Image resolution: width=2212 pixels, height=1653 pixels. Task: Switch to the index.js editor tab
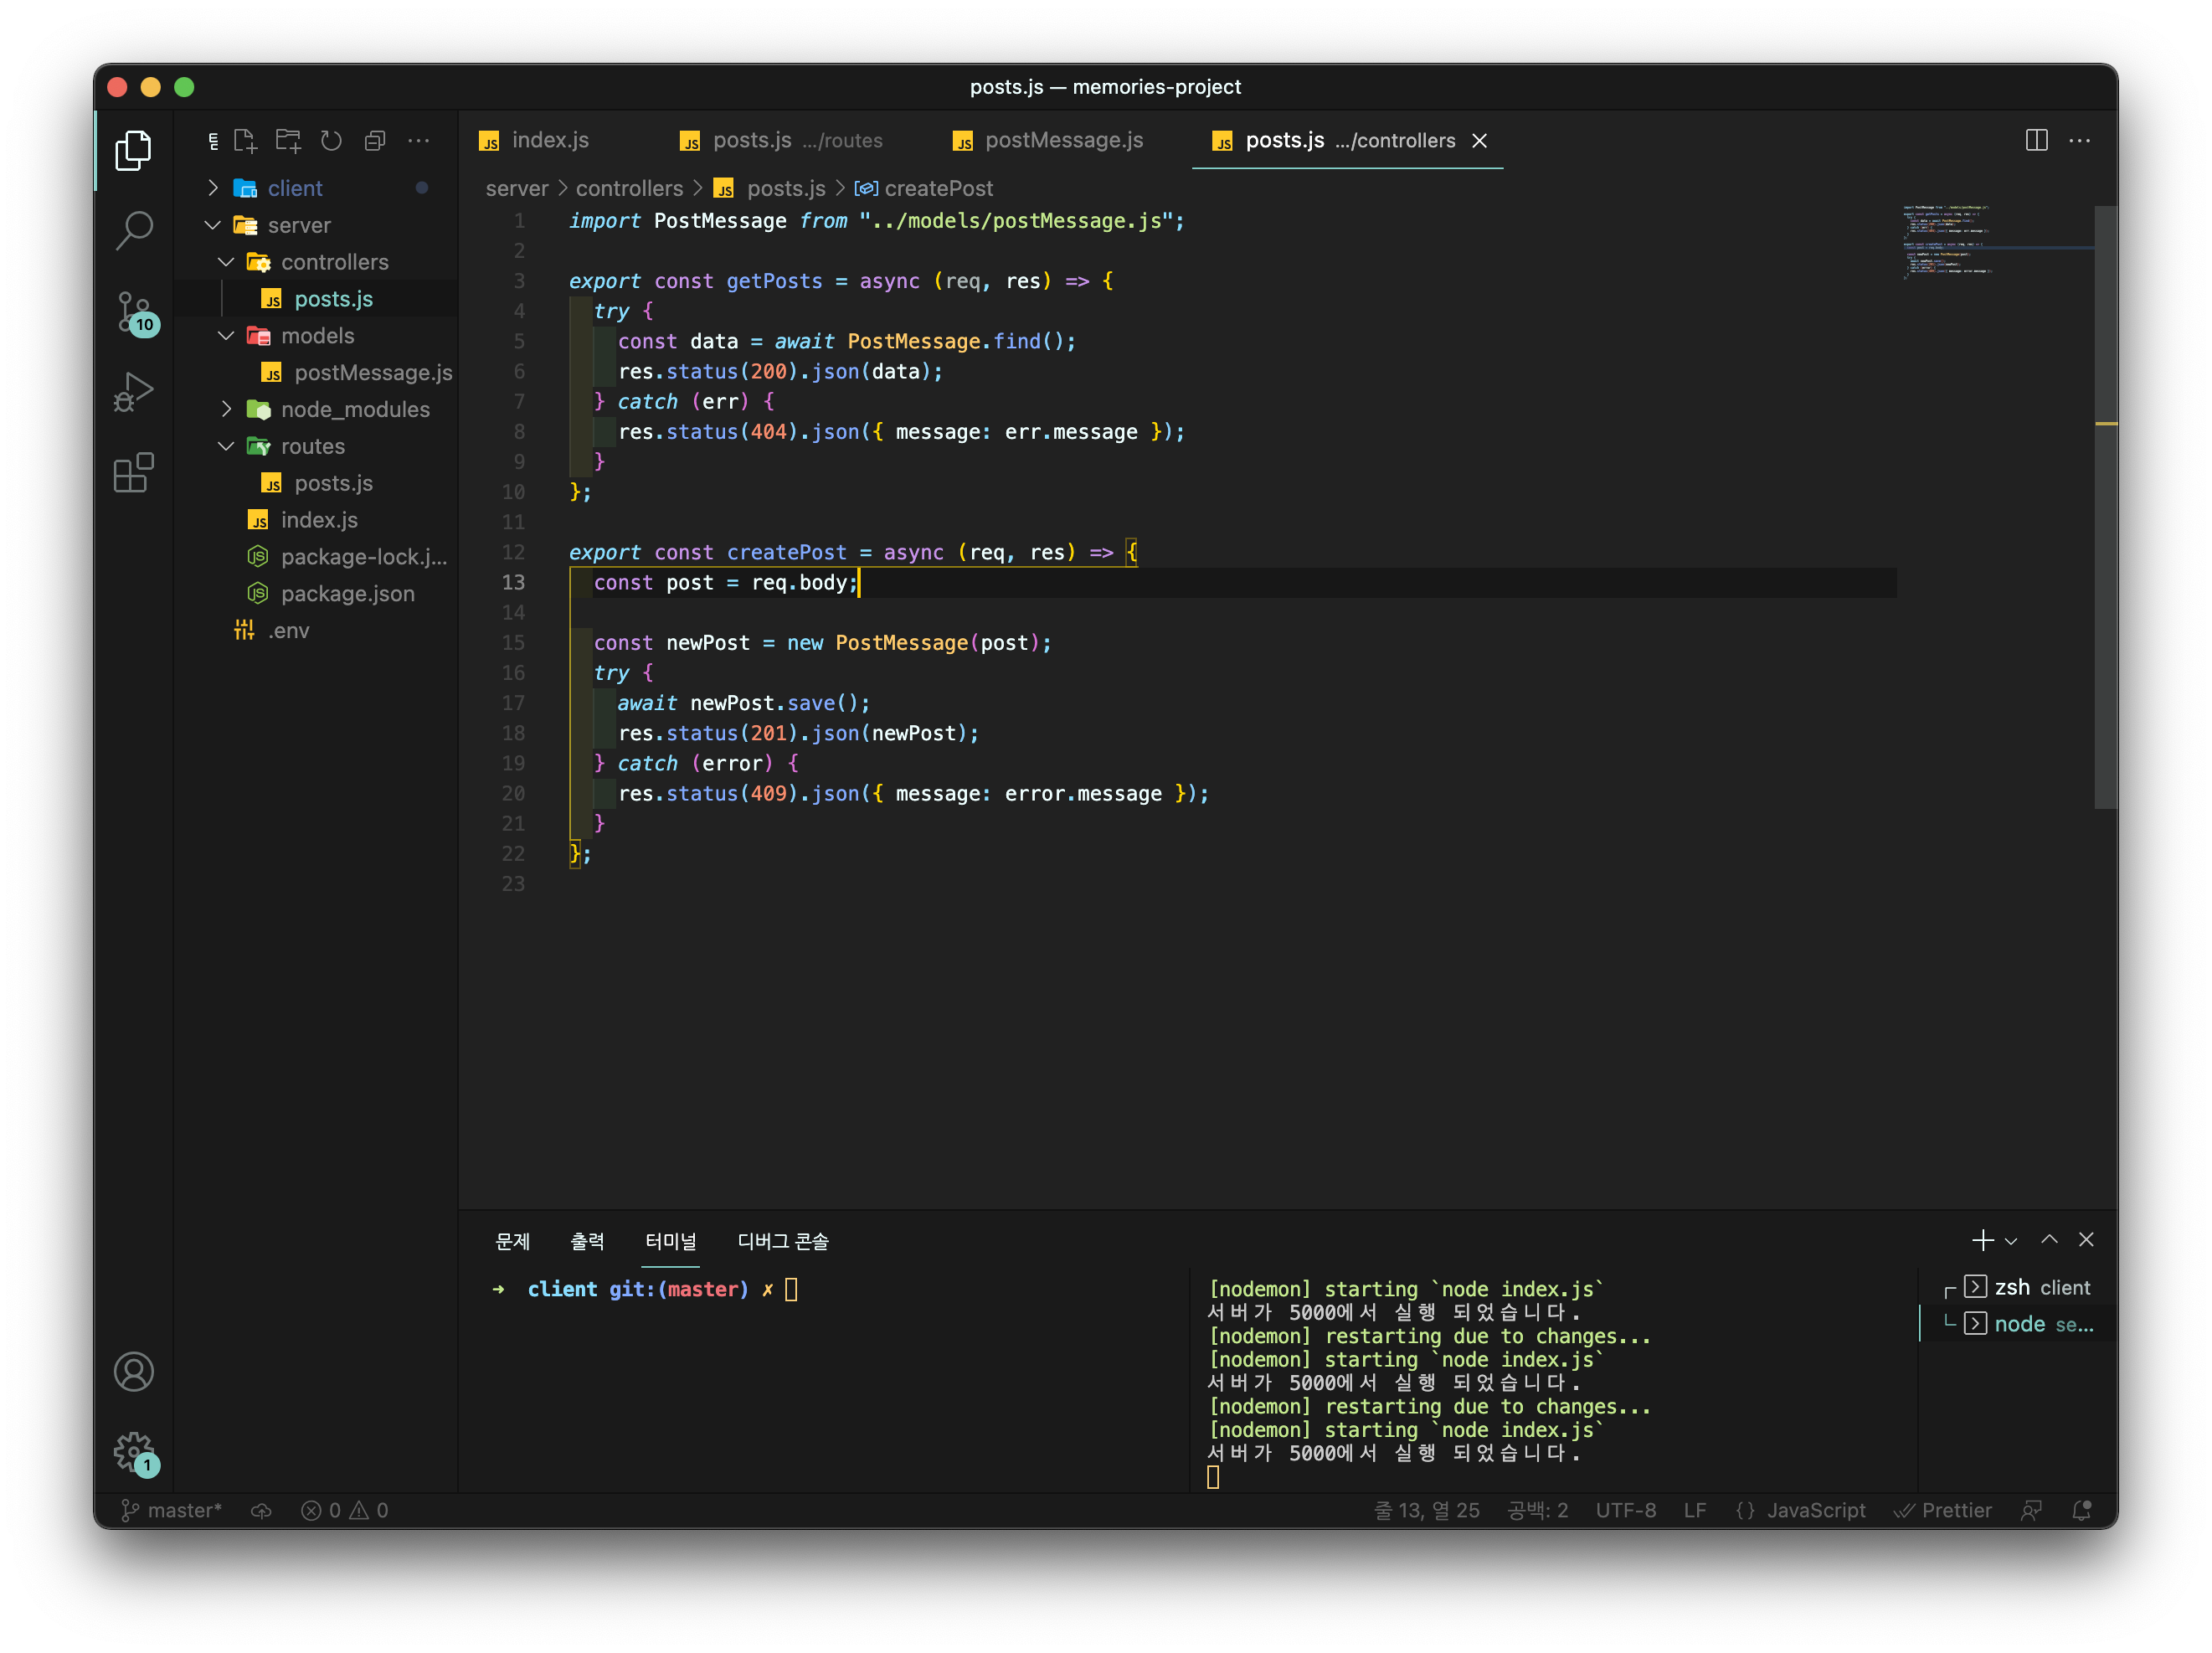click(x=535, y=140)
